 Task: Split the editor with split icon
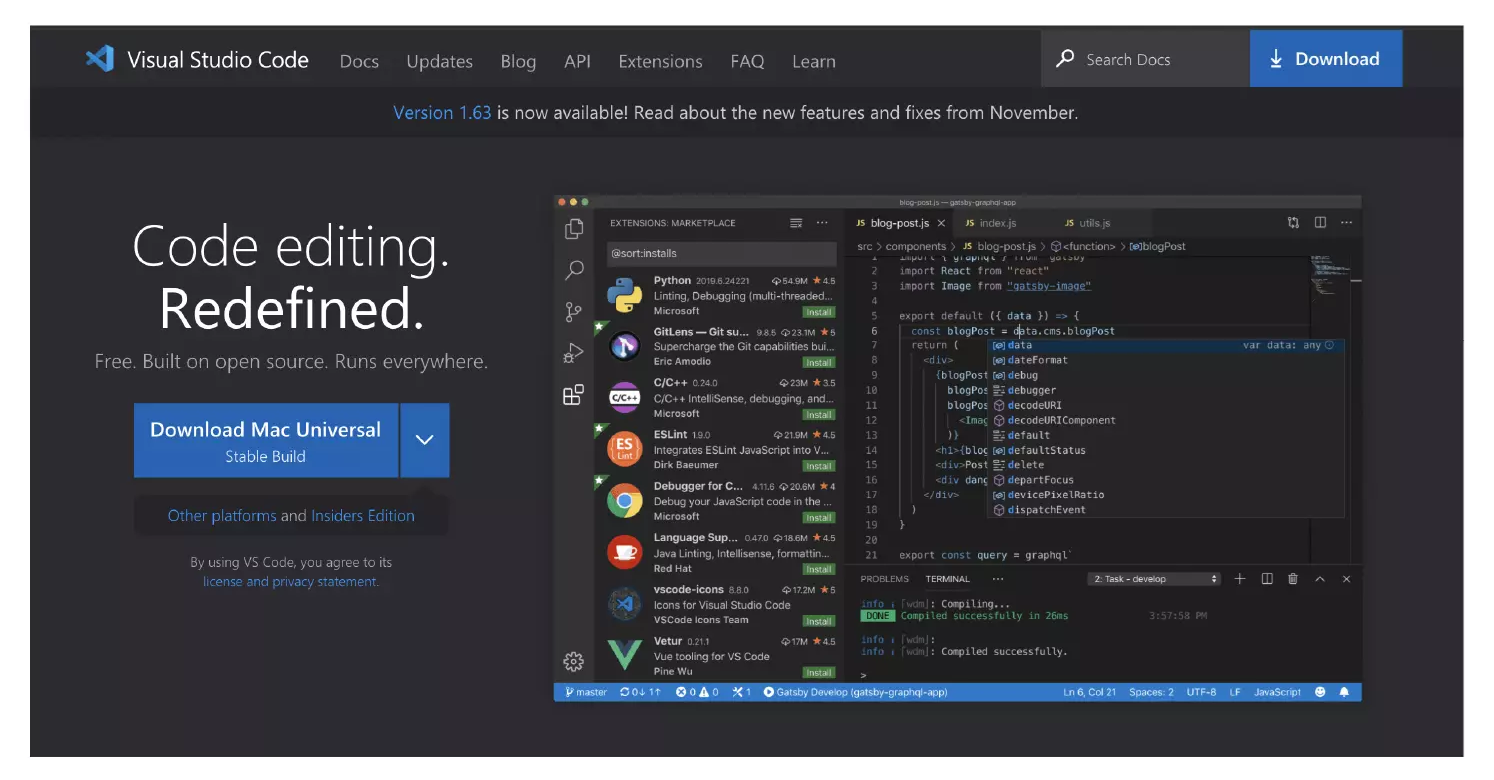[x=1320, y=223]
